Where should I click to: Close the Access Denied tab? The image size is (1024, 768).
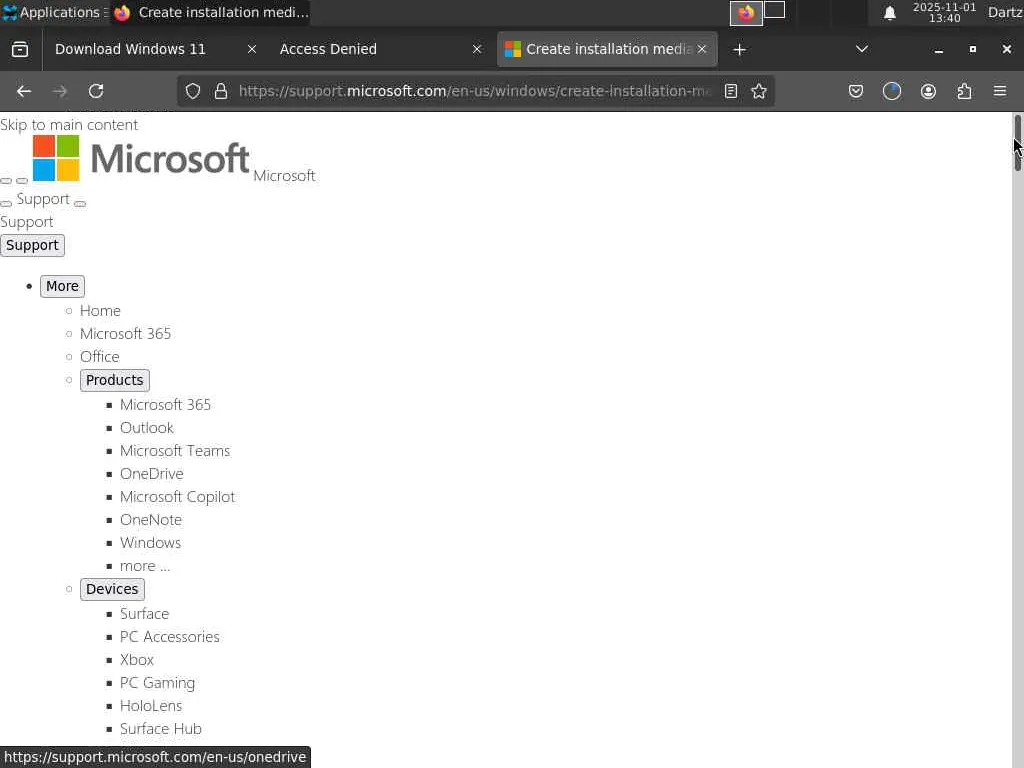pyautogui.click(x=477, y=50)
